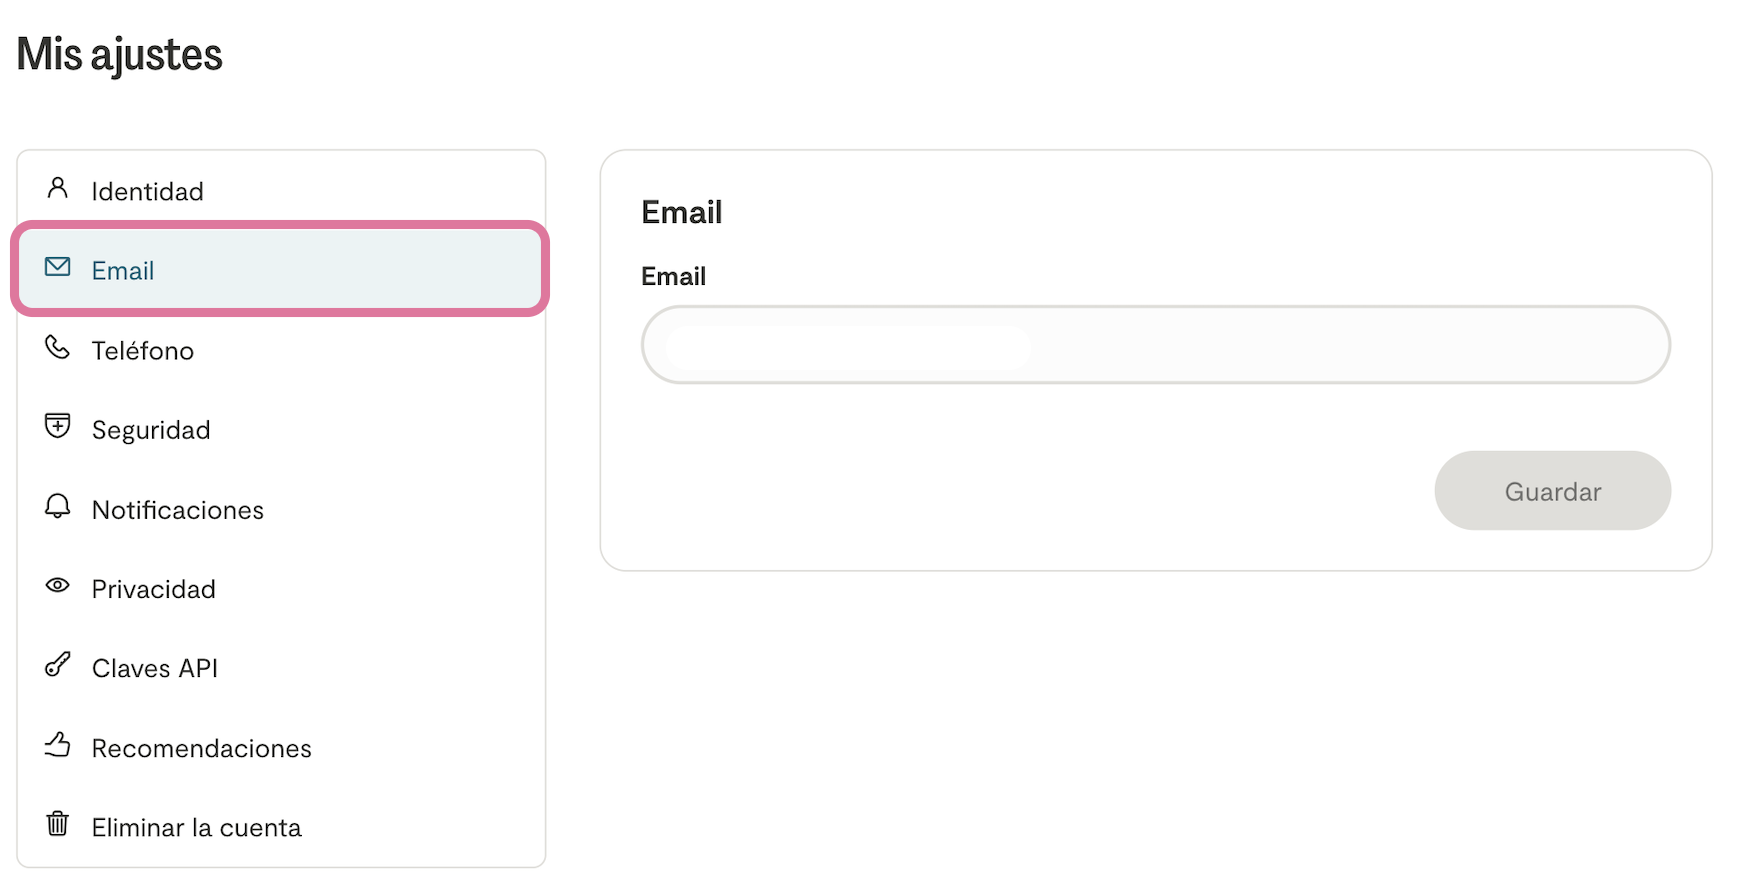Click the Eliminar la cuenta trash icon
Viewport: 1746px width, 878px height.
point(58,824)
